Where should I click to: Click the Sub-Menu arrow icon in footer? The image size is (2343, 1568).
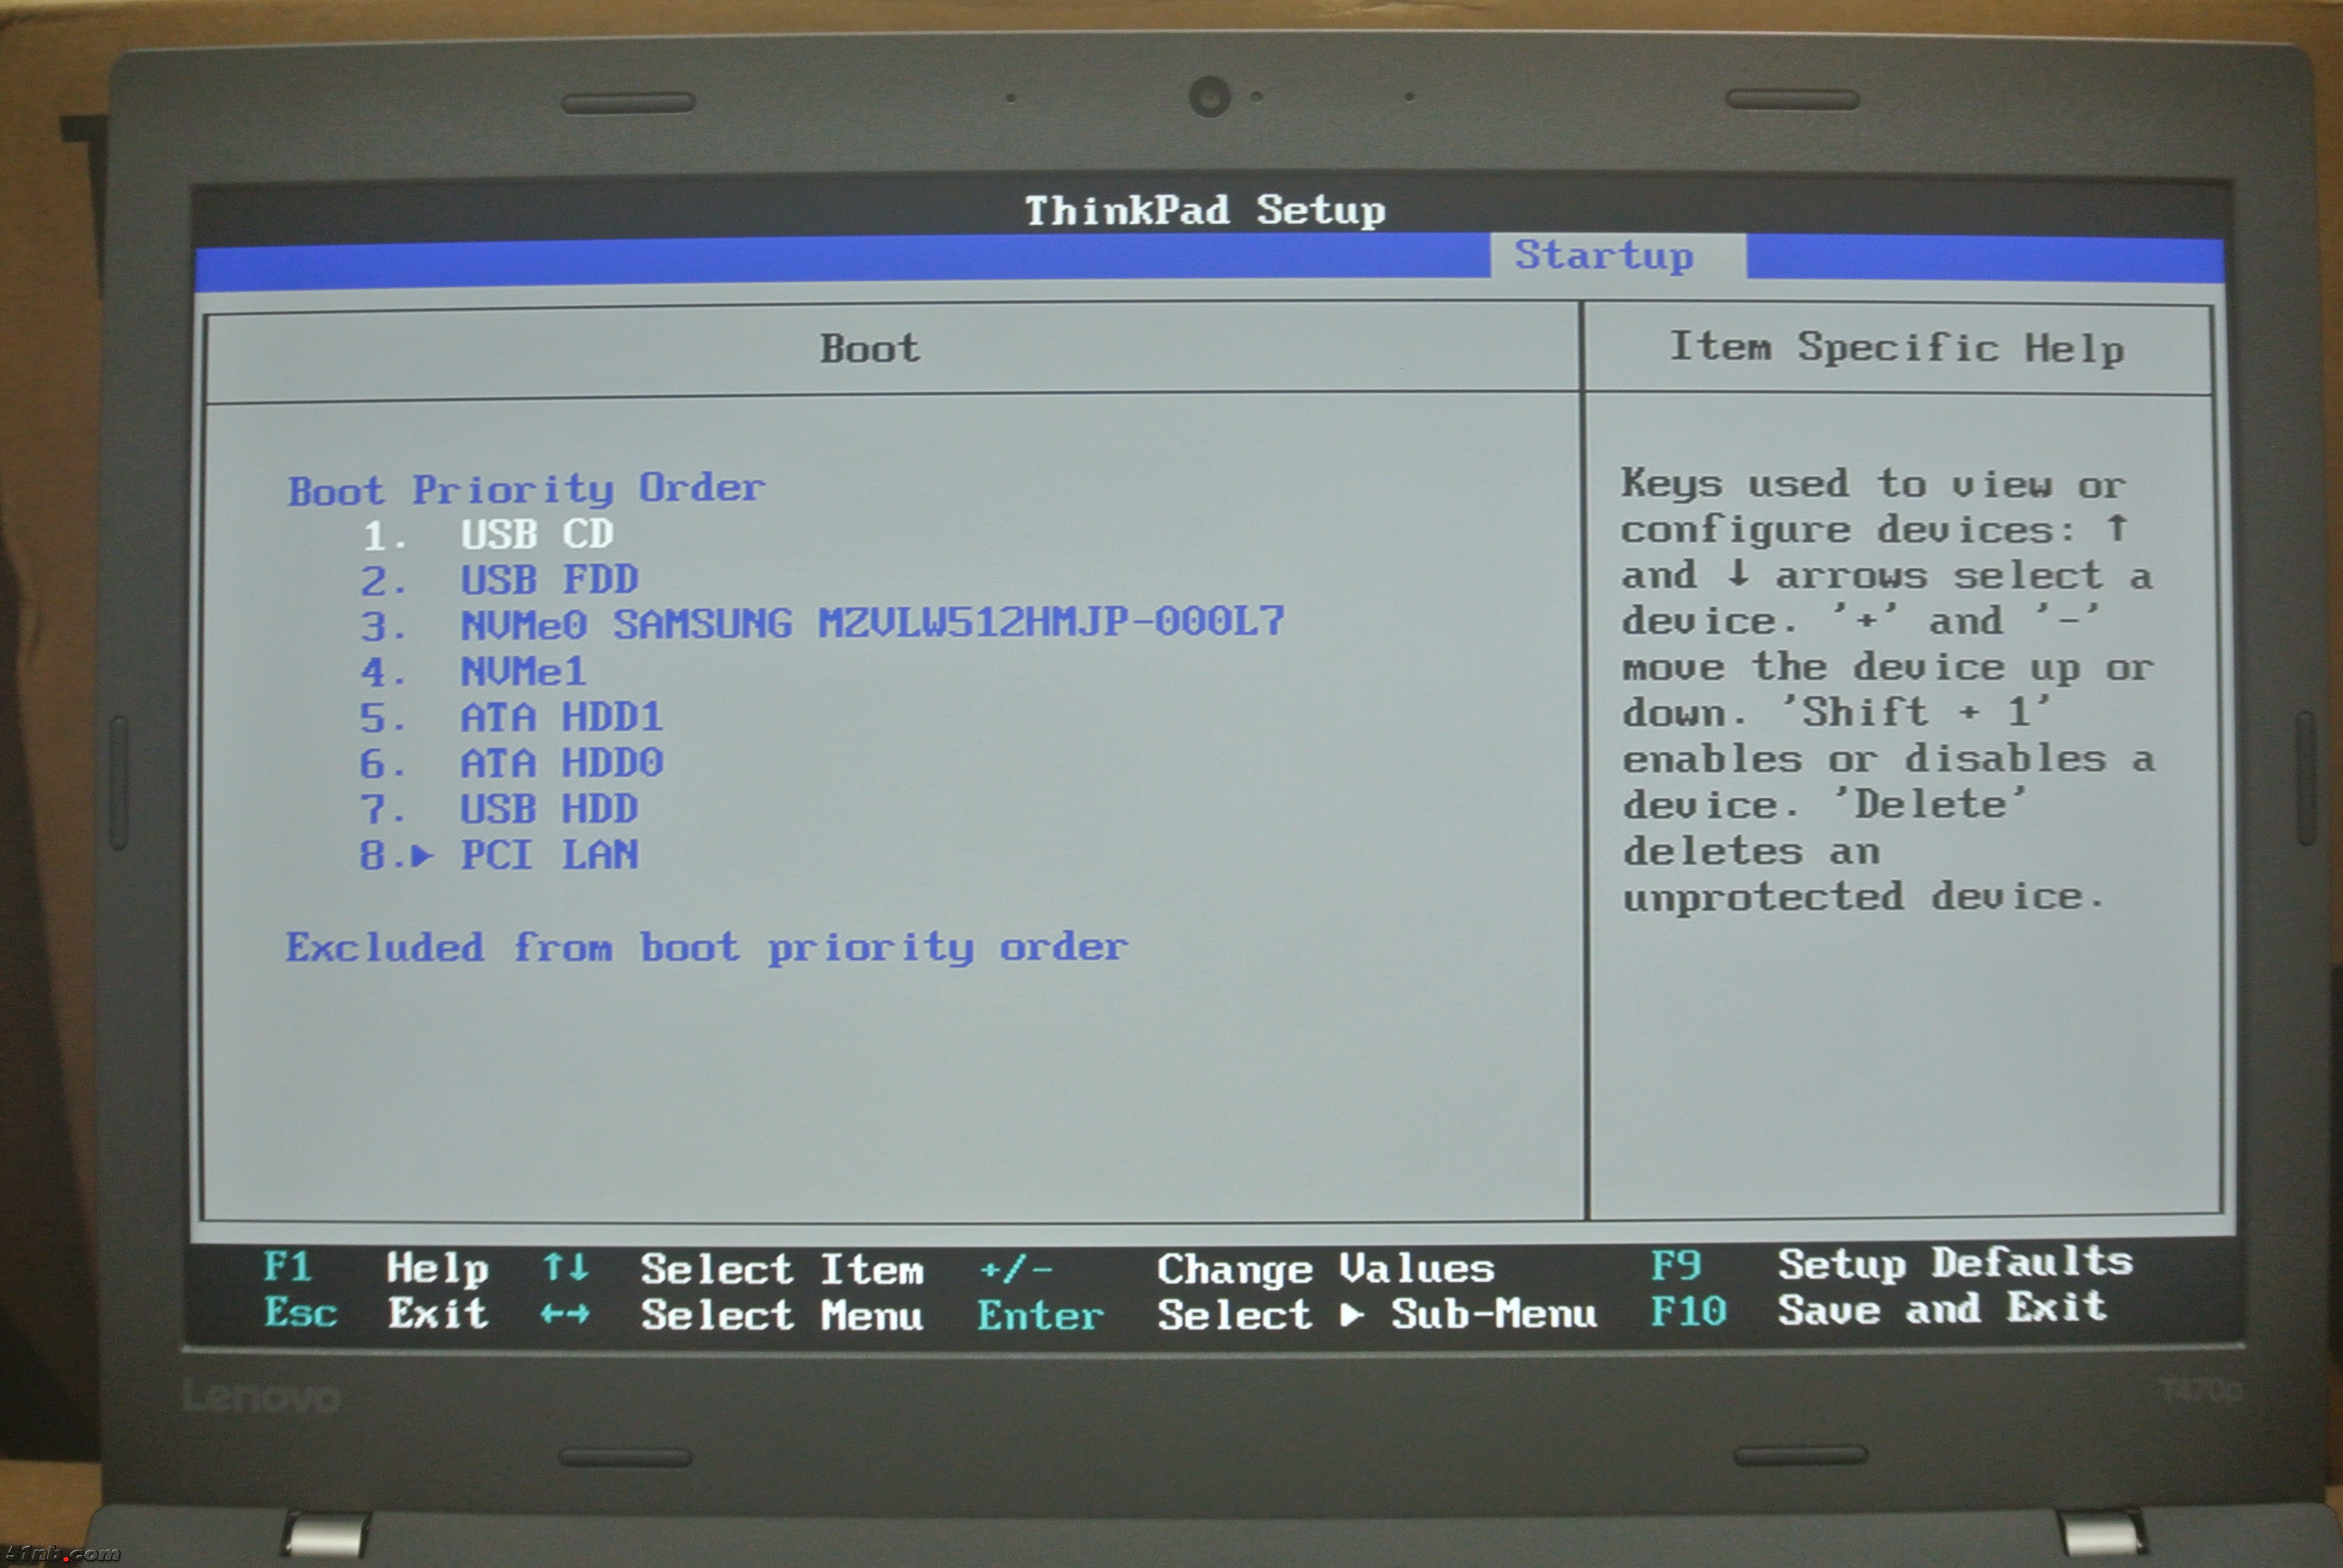click(1351, 1315)
